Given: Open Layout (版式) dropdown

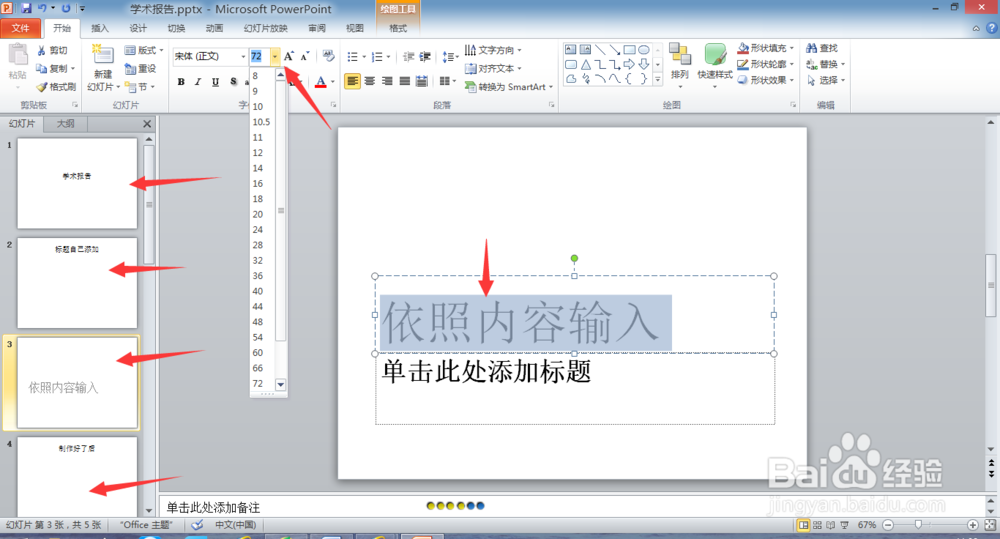Looking at the screenshot, I should pyautogui.click(x=144, y=50).
